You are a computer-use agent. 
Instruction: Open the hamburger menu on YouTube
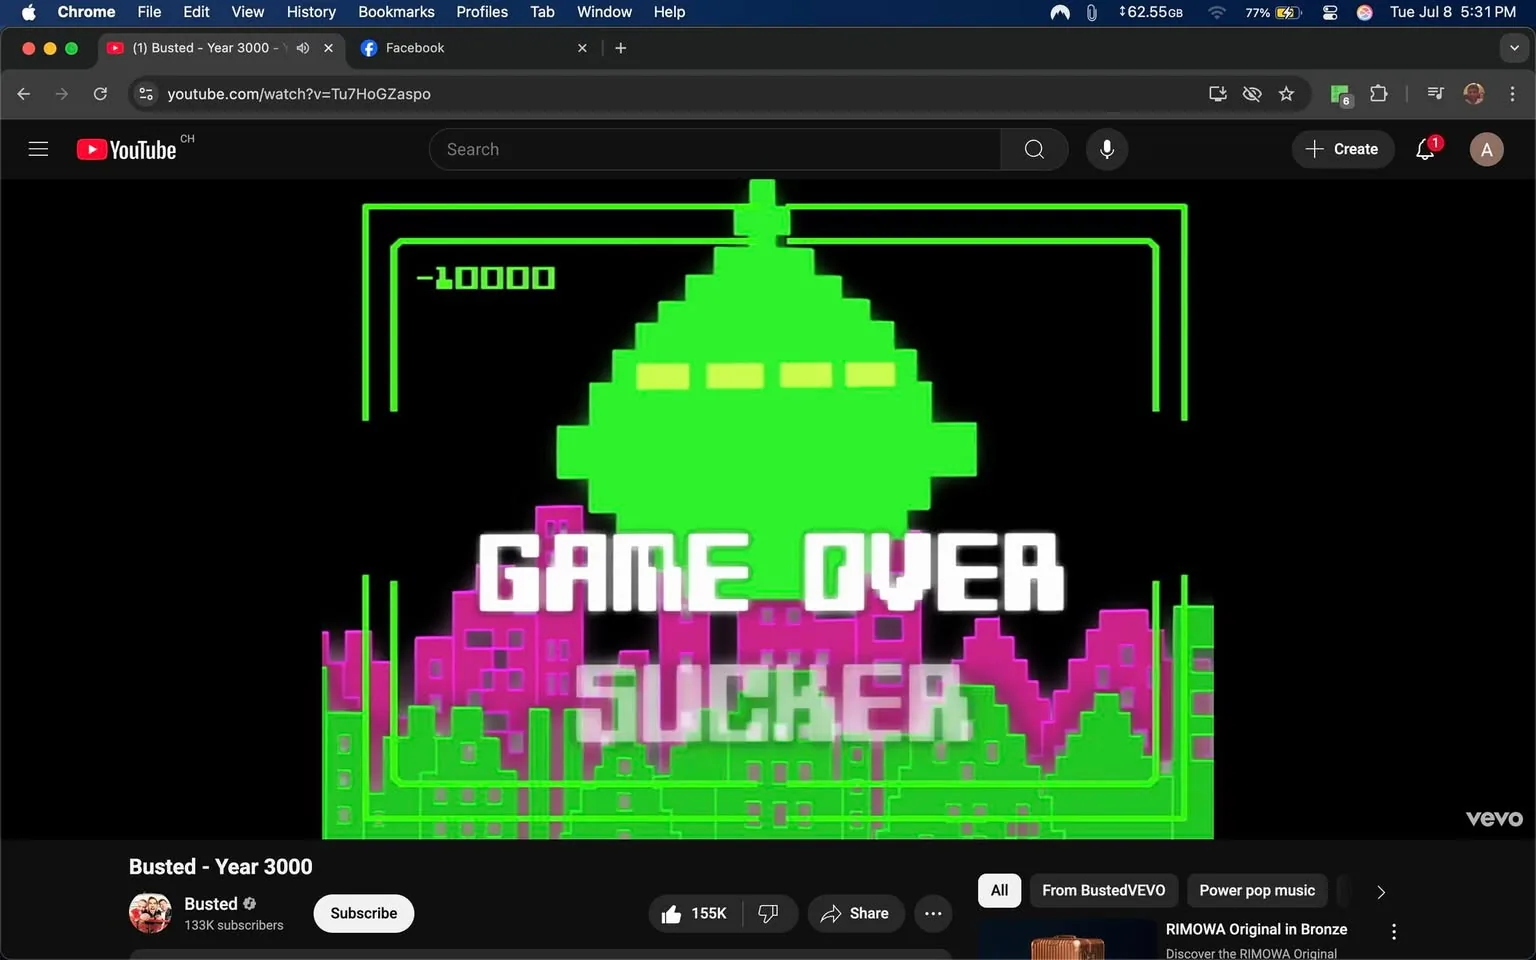point(38,148)
